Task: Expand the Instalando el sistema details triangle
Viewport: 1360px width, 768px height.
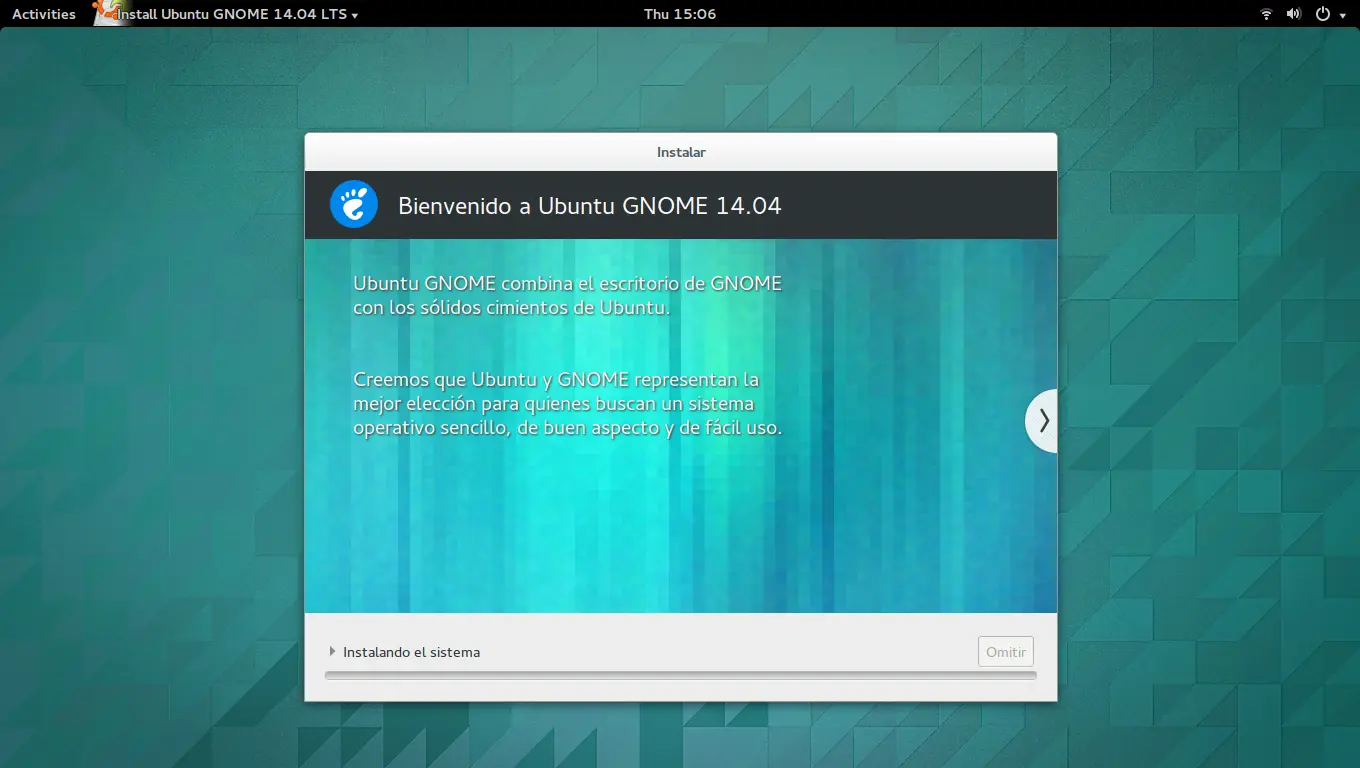Action: coord(332,651)
